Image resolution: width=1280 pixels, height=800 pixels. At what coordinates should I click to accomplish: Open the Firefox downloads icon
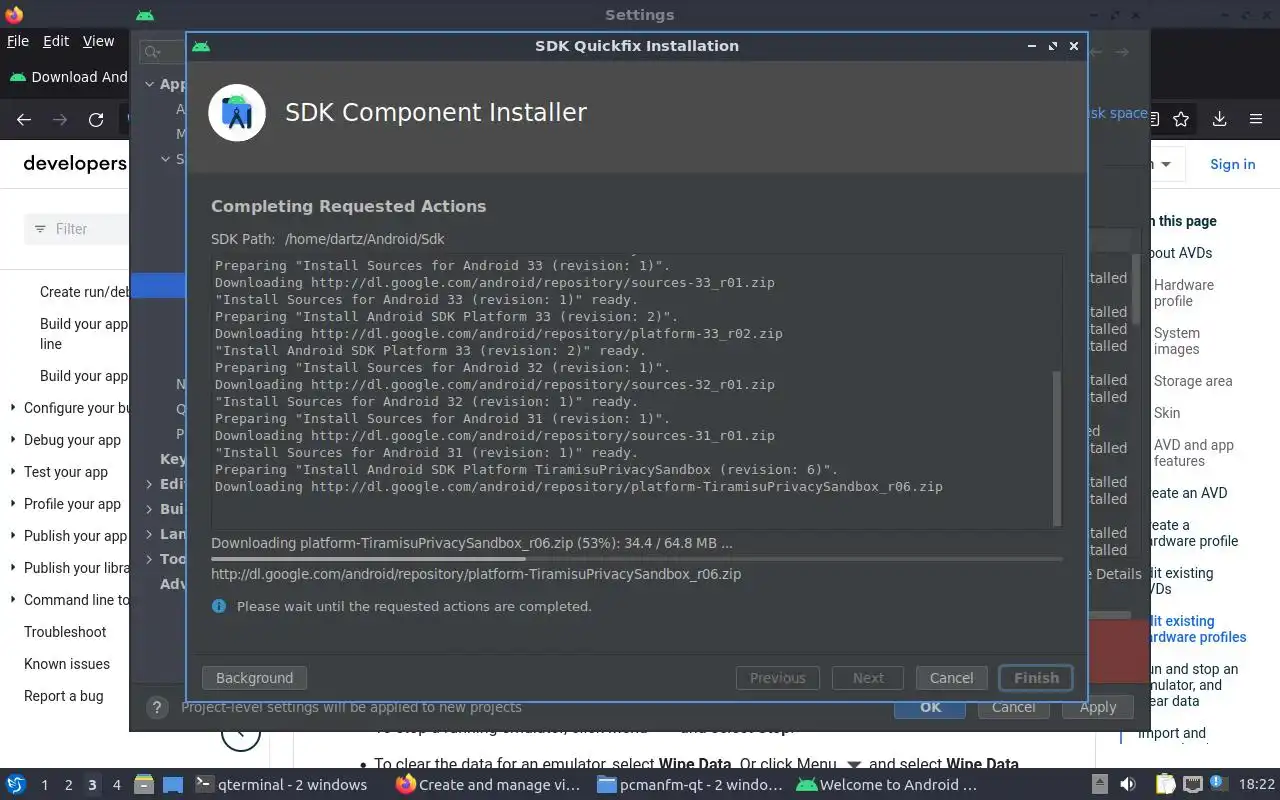1219,120
